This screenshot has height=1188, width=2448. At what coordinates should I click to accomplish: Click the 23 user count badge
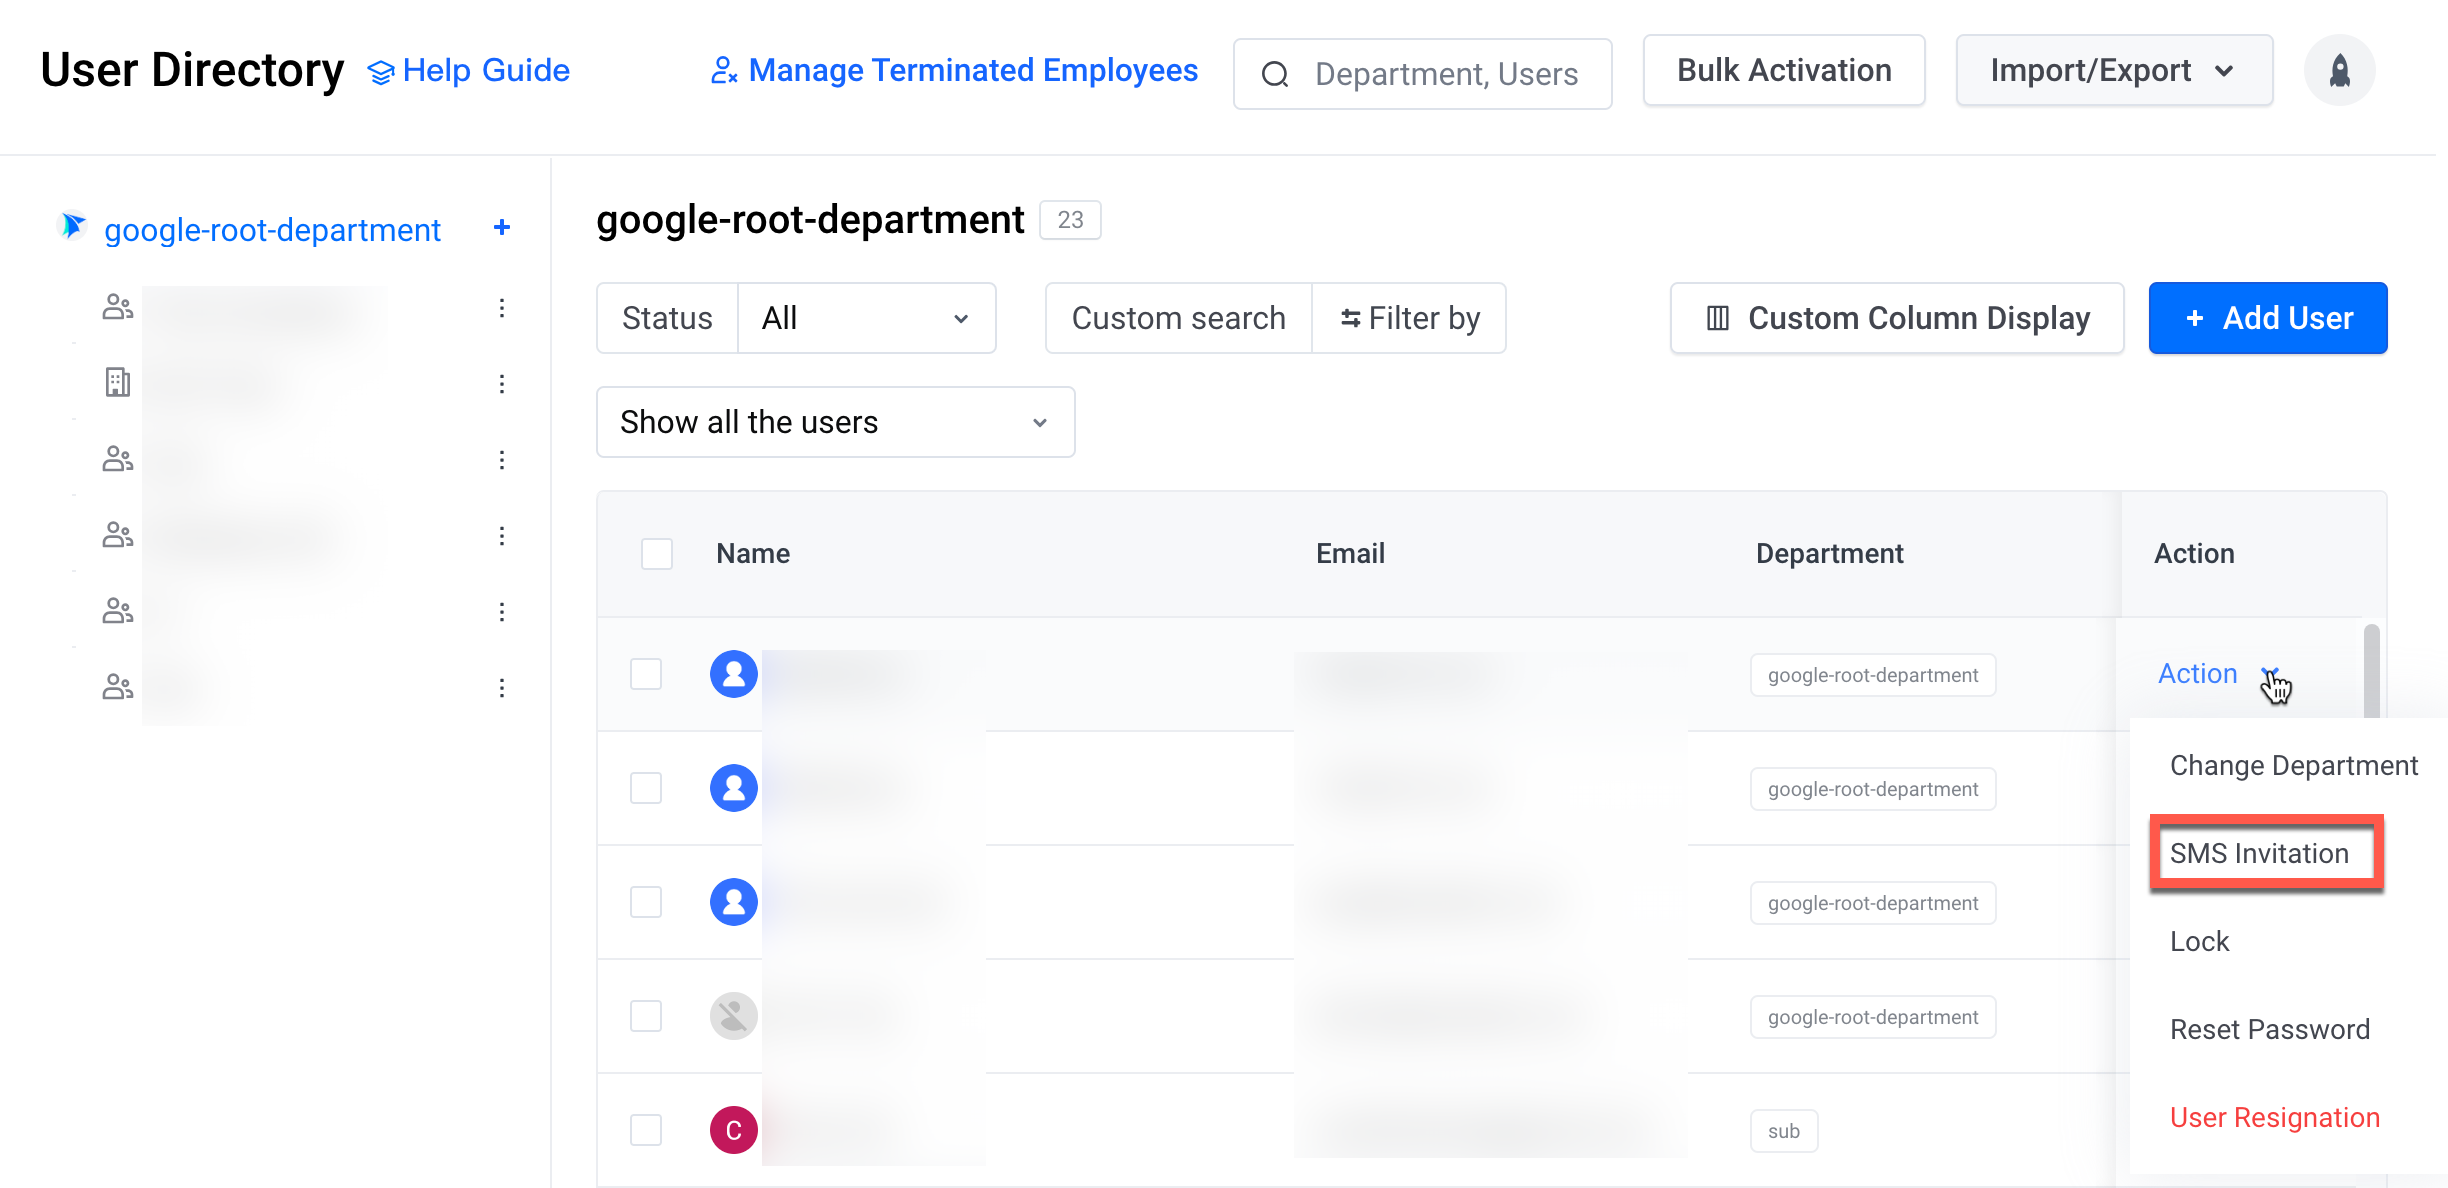[x=1070, y=220]
